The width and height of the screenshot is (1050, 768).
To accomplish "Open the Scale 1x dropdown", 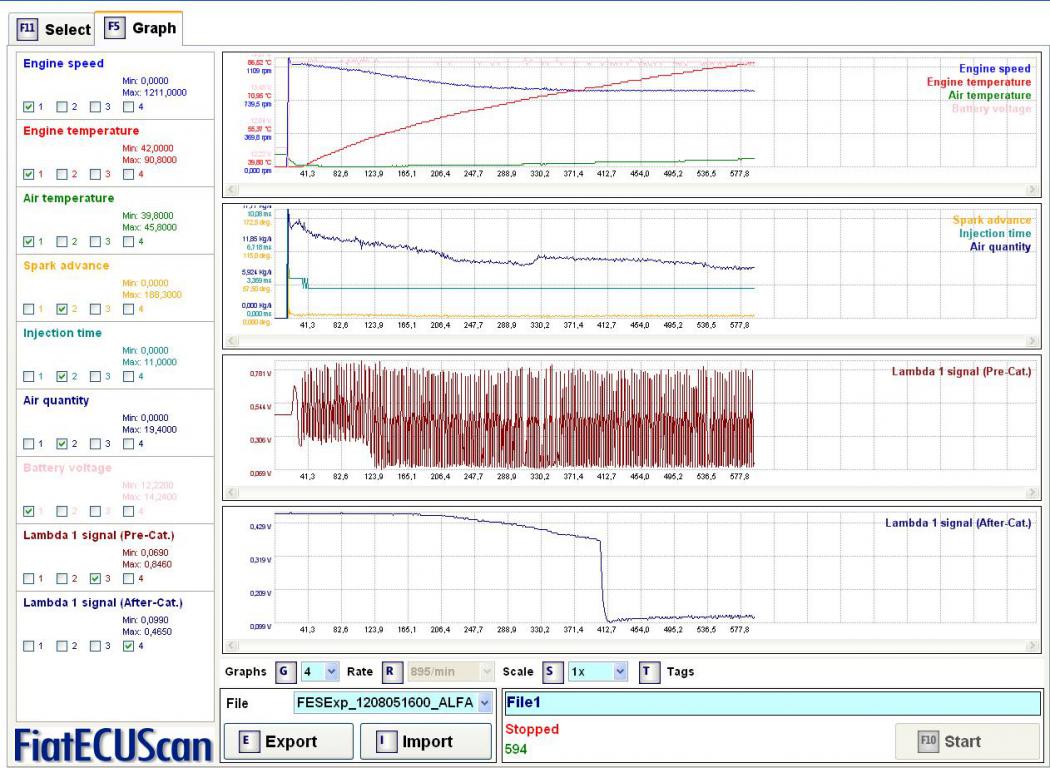I will [x=621, y=672].
